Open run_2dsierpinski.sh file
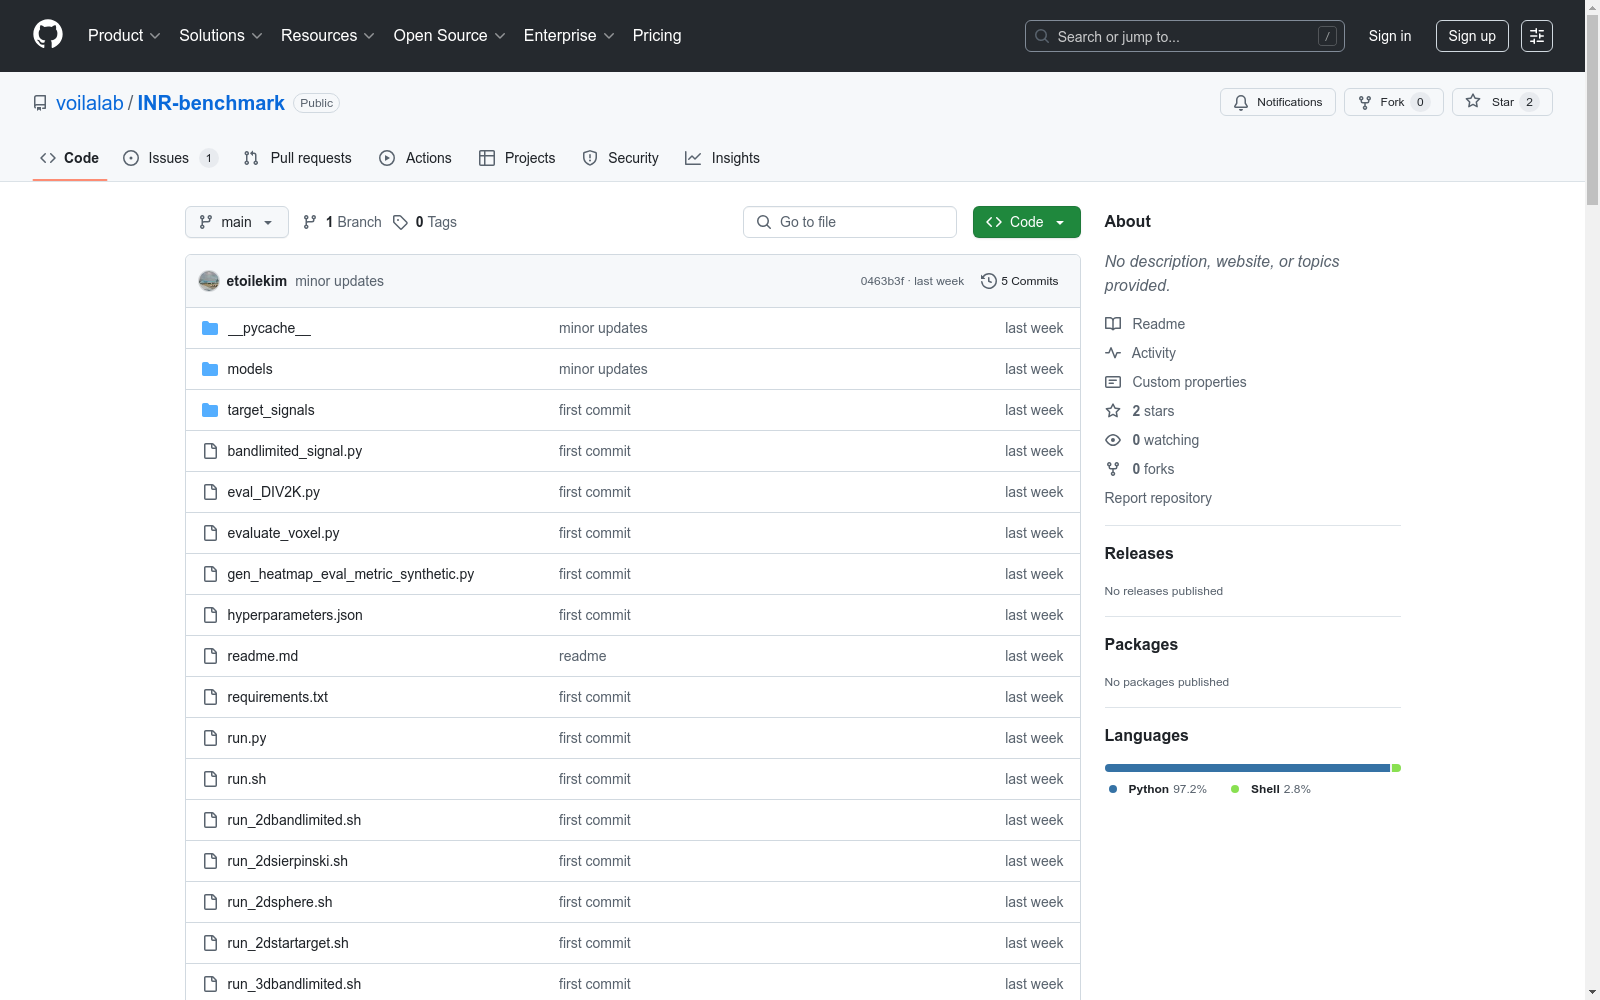The height and width of the screenshot is (1000, 1600). click(x=288, y=861)
